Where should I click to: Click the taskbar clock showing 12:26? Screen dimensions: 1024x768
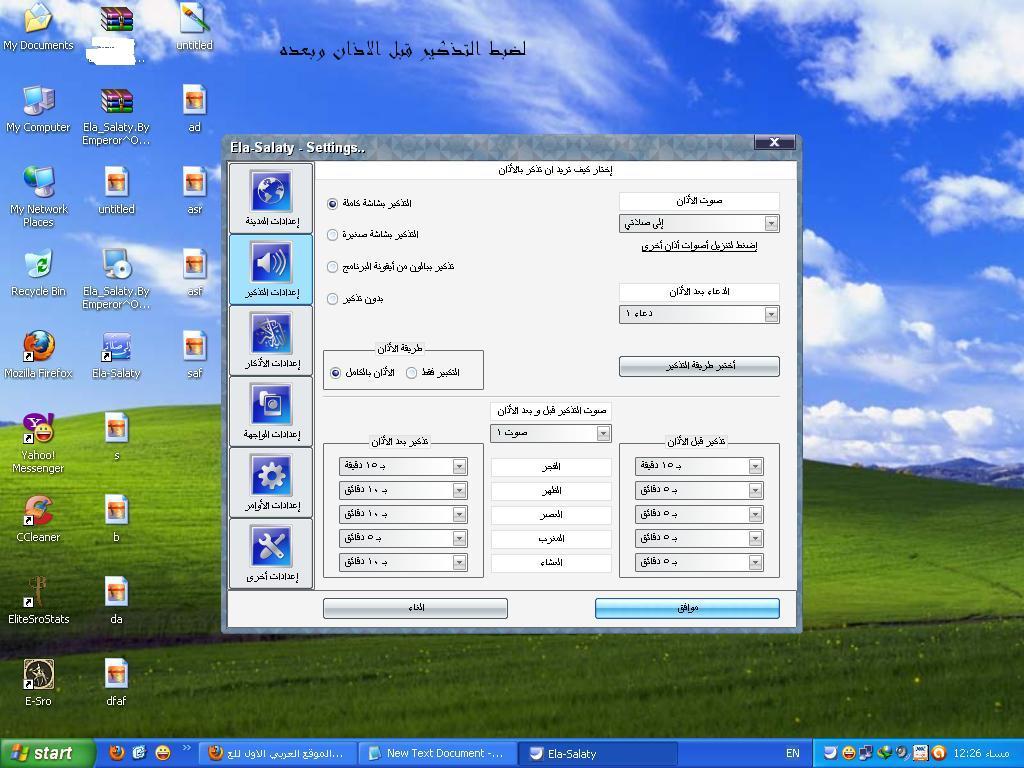click(x=983, y=754)
